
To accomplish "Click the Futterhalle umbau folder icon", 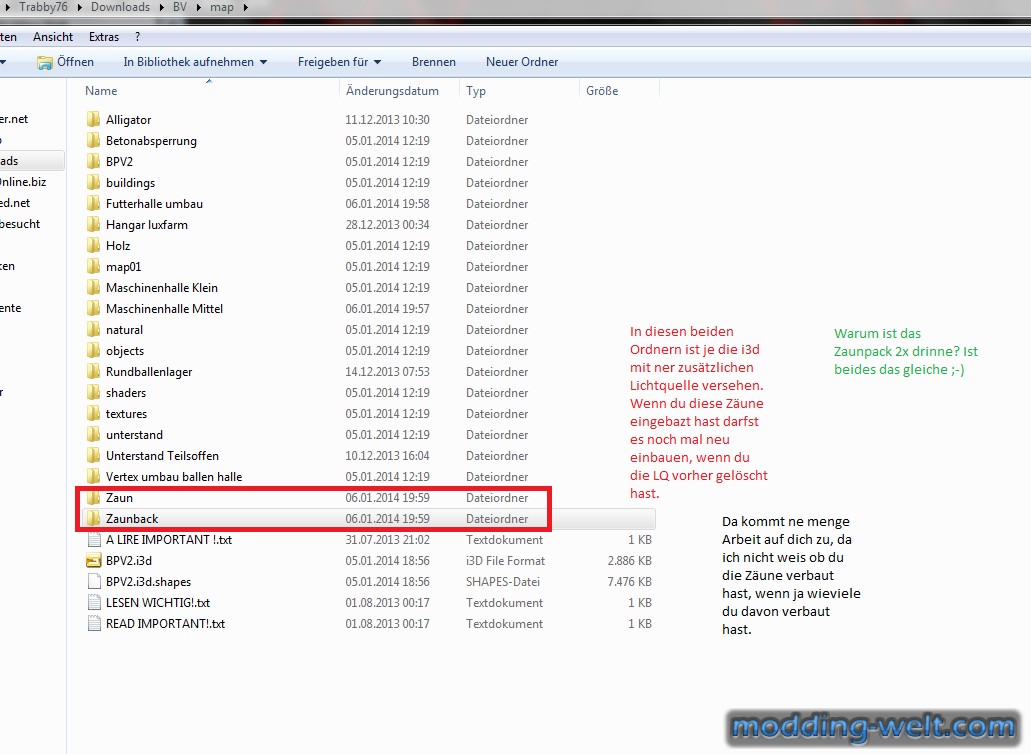I will [x=93, y=204].
